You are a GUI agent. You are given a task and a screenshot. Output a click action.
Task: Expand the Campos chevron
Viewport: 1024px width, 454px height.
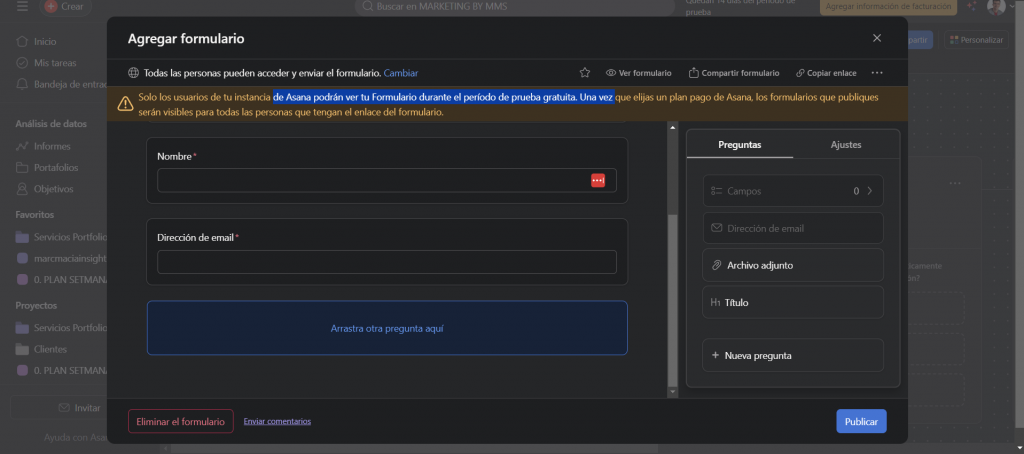[x=869, y=190]
